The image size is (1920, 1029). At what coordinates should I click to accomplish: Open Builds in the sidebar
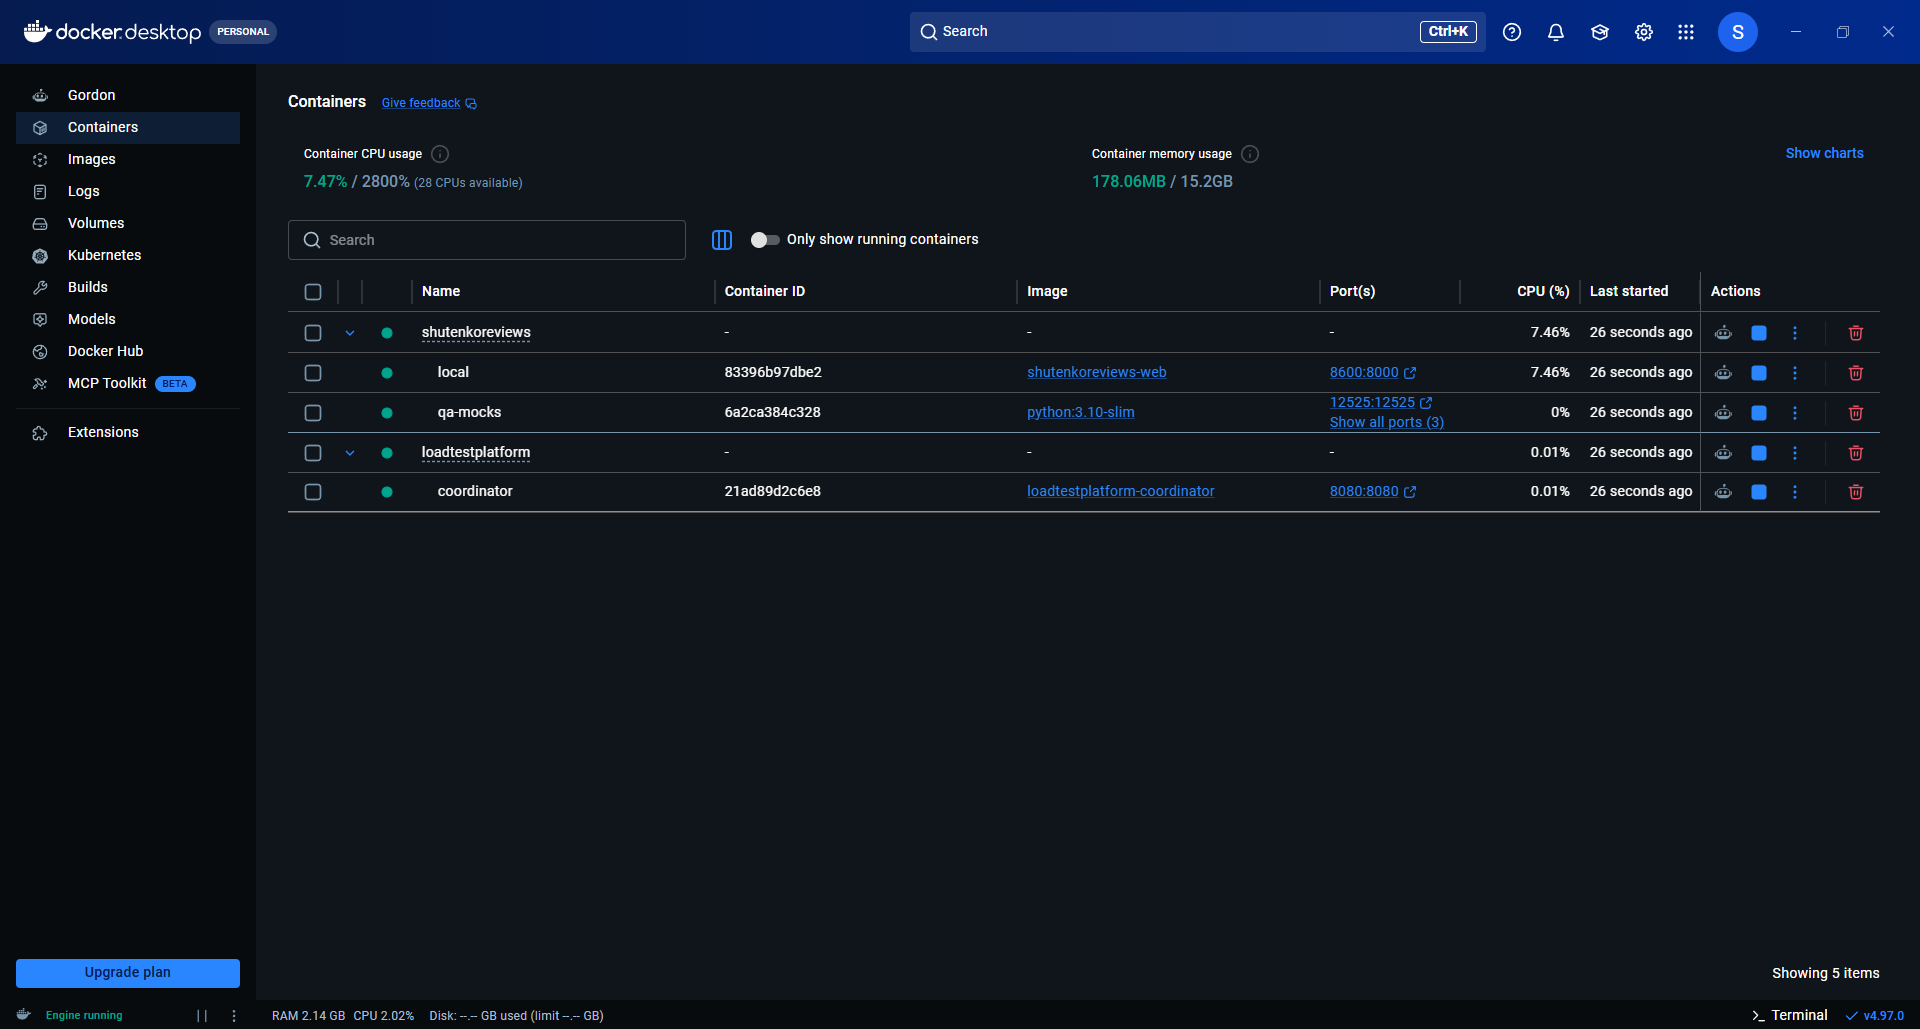128,288
